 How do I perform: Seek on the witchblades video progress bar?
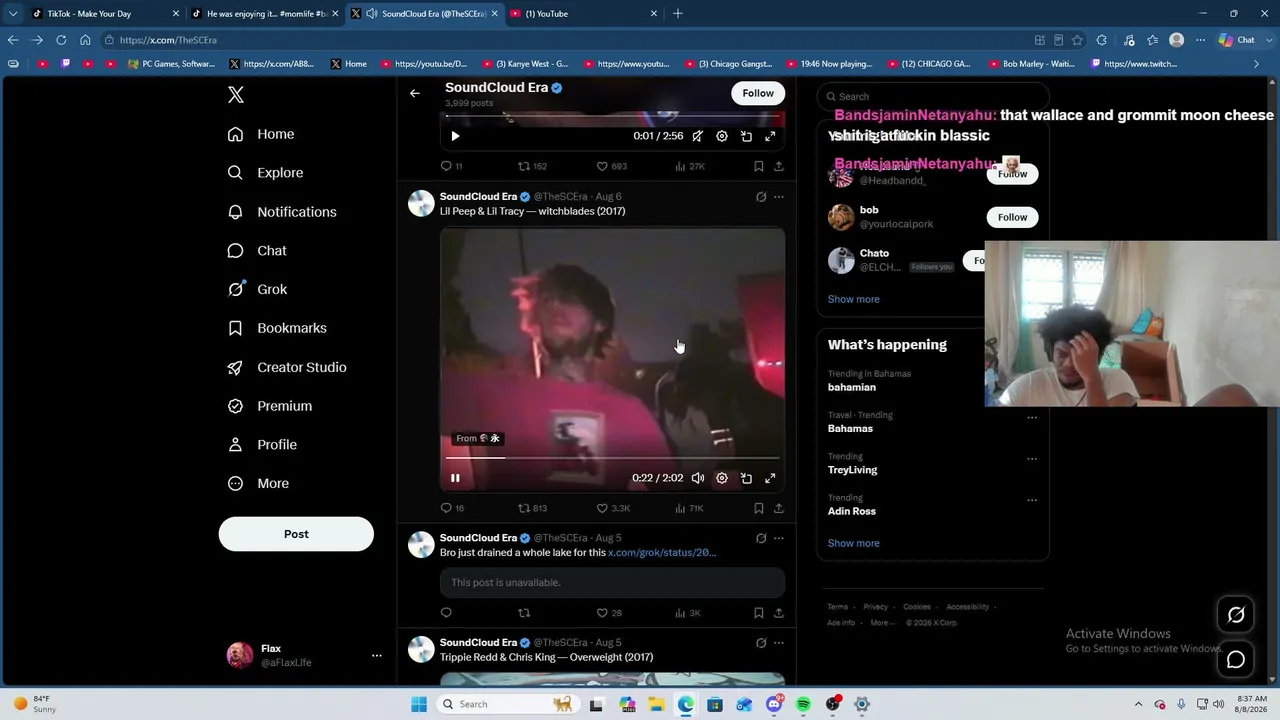click(x=612, y=458)
